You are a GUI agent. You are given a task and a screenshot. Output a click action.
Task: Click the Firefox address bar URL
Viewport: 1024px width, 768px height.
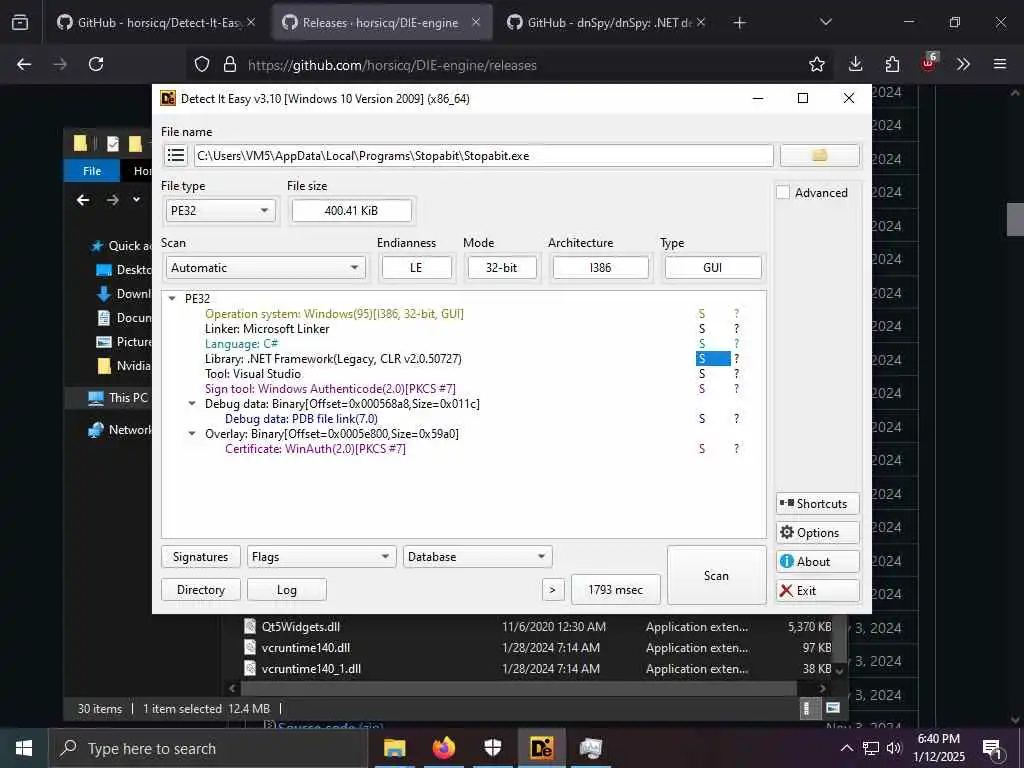tap(392, 65)
